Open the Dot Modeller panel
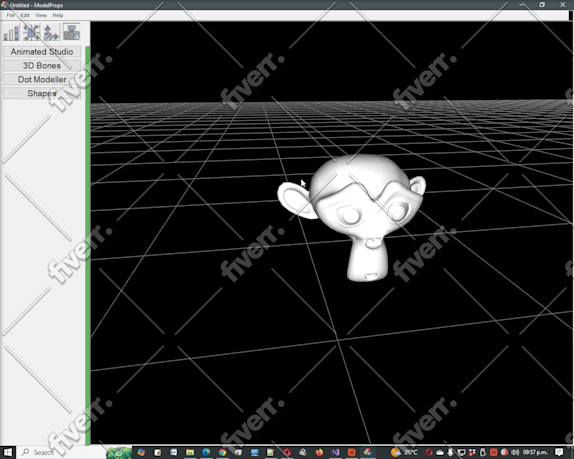The width and height of the screenshot is (574, 459). tap(42, 79)
